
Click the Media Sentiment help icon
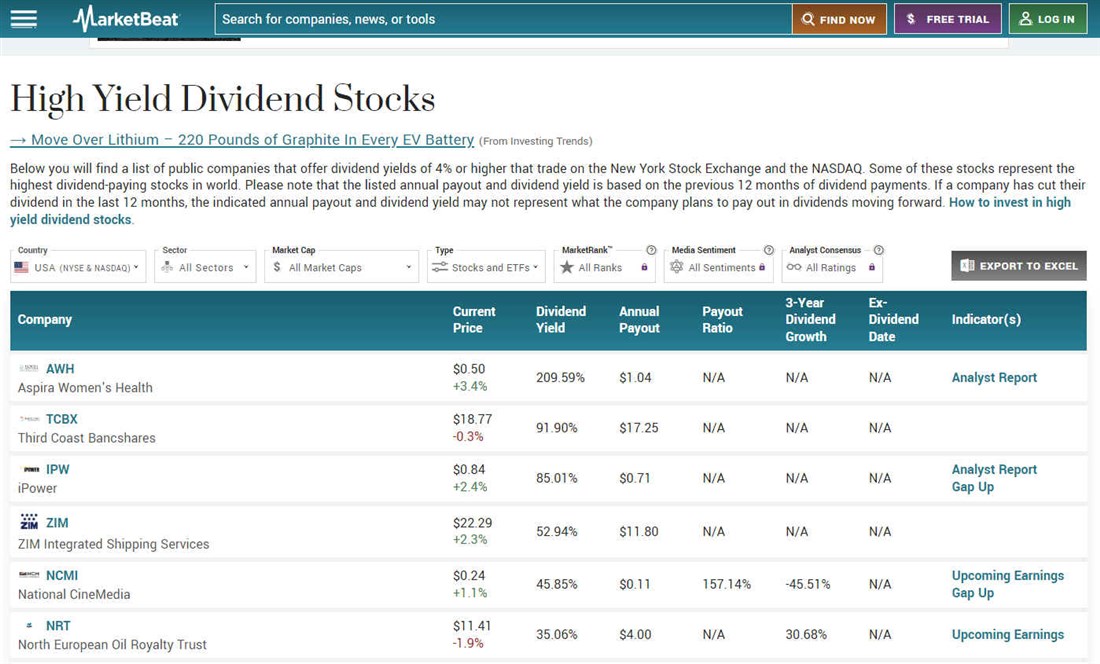click(769, 250)
